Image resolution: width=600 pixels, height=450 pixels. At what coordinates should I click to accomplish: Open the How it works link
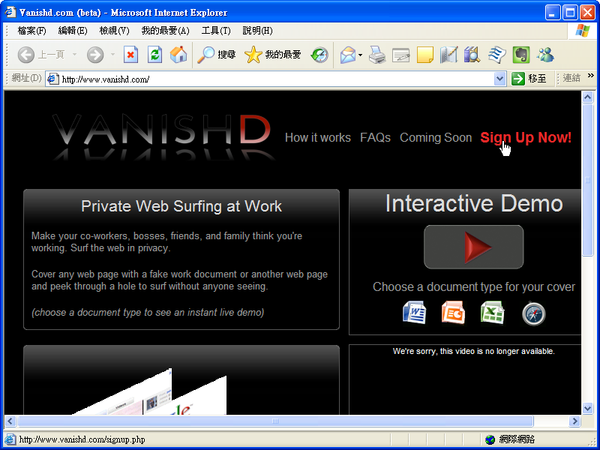click(318, 138)
